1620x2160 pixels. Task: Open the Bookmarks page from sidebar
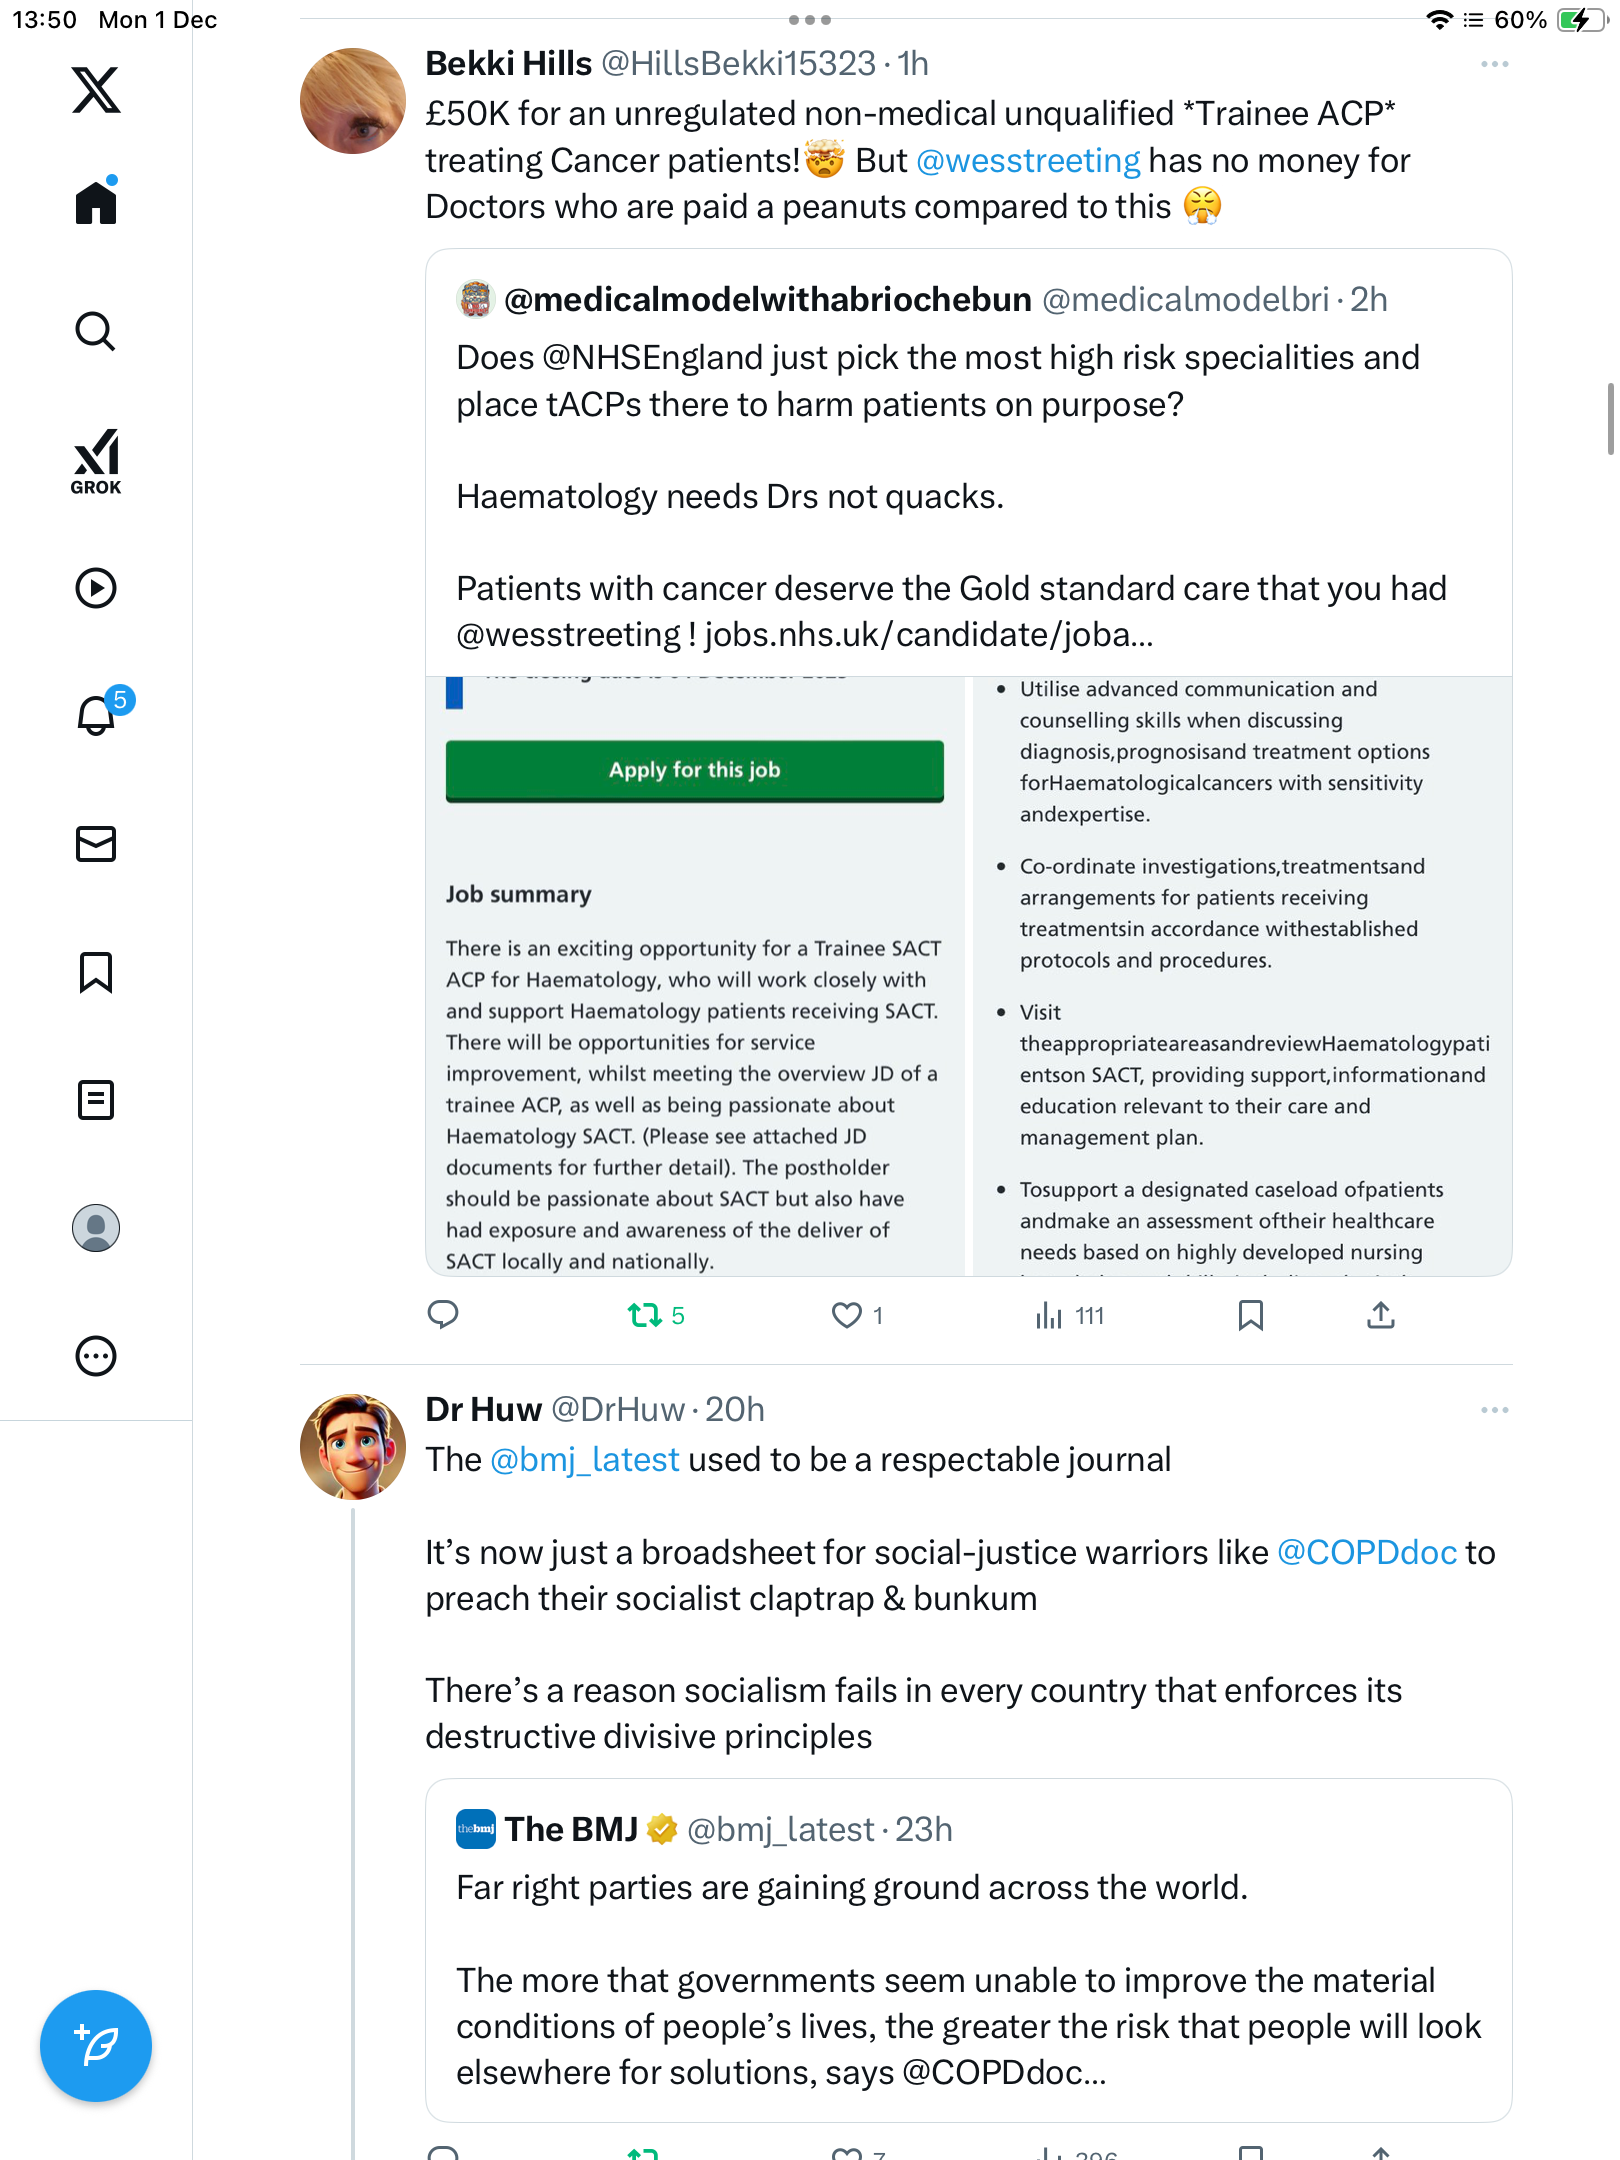pos(96,972)
